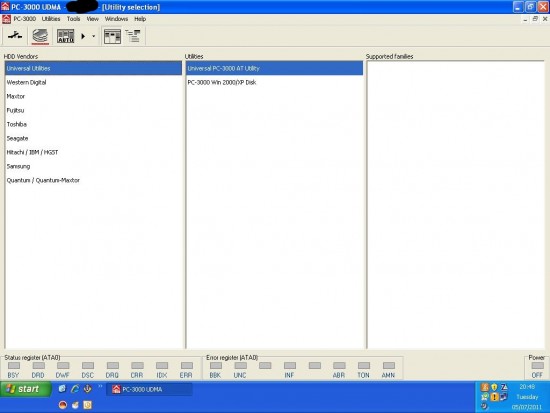Click the tree list view toolbar icon
The width and height of the screenshot is (550, 413).
click(x=133, y=36)
